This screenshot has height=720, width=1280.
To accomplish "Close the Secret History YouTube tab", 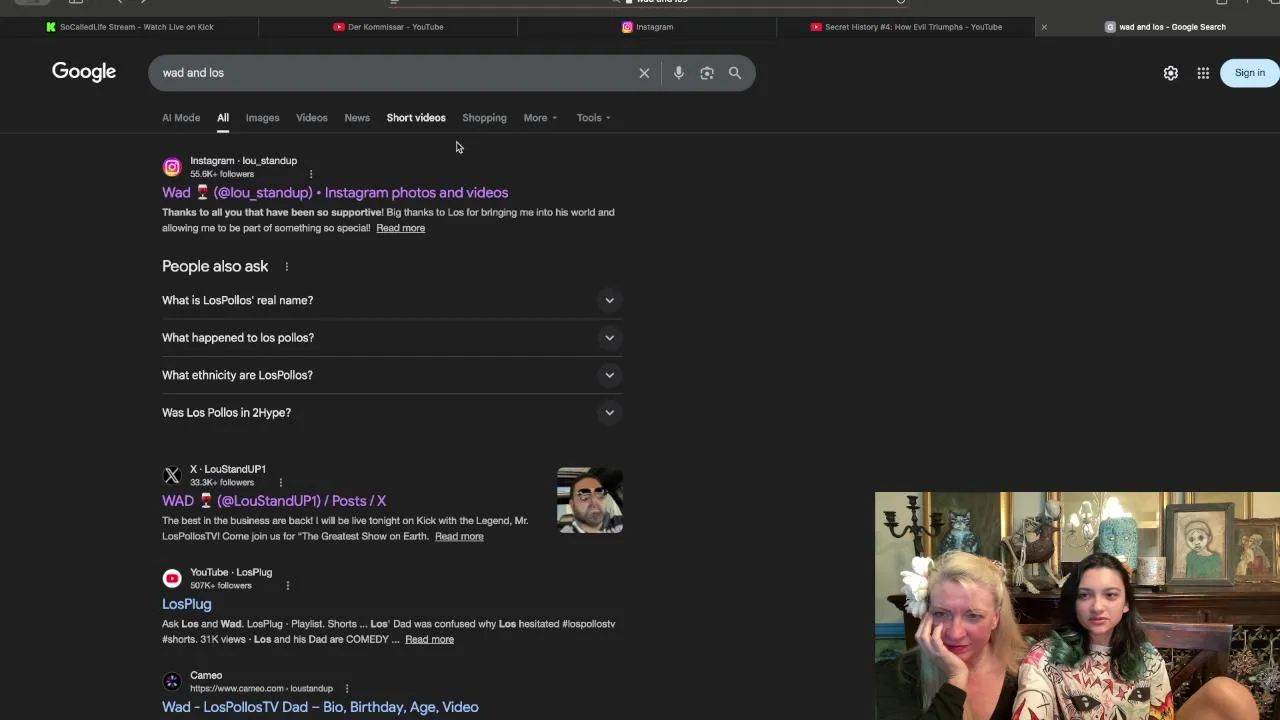I will [1044, 27].
